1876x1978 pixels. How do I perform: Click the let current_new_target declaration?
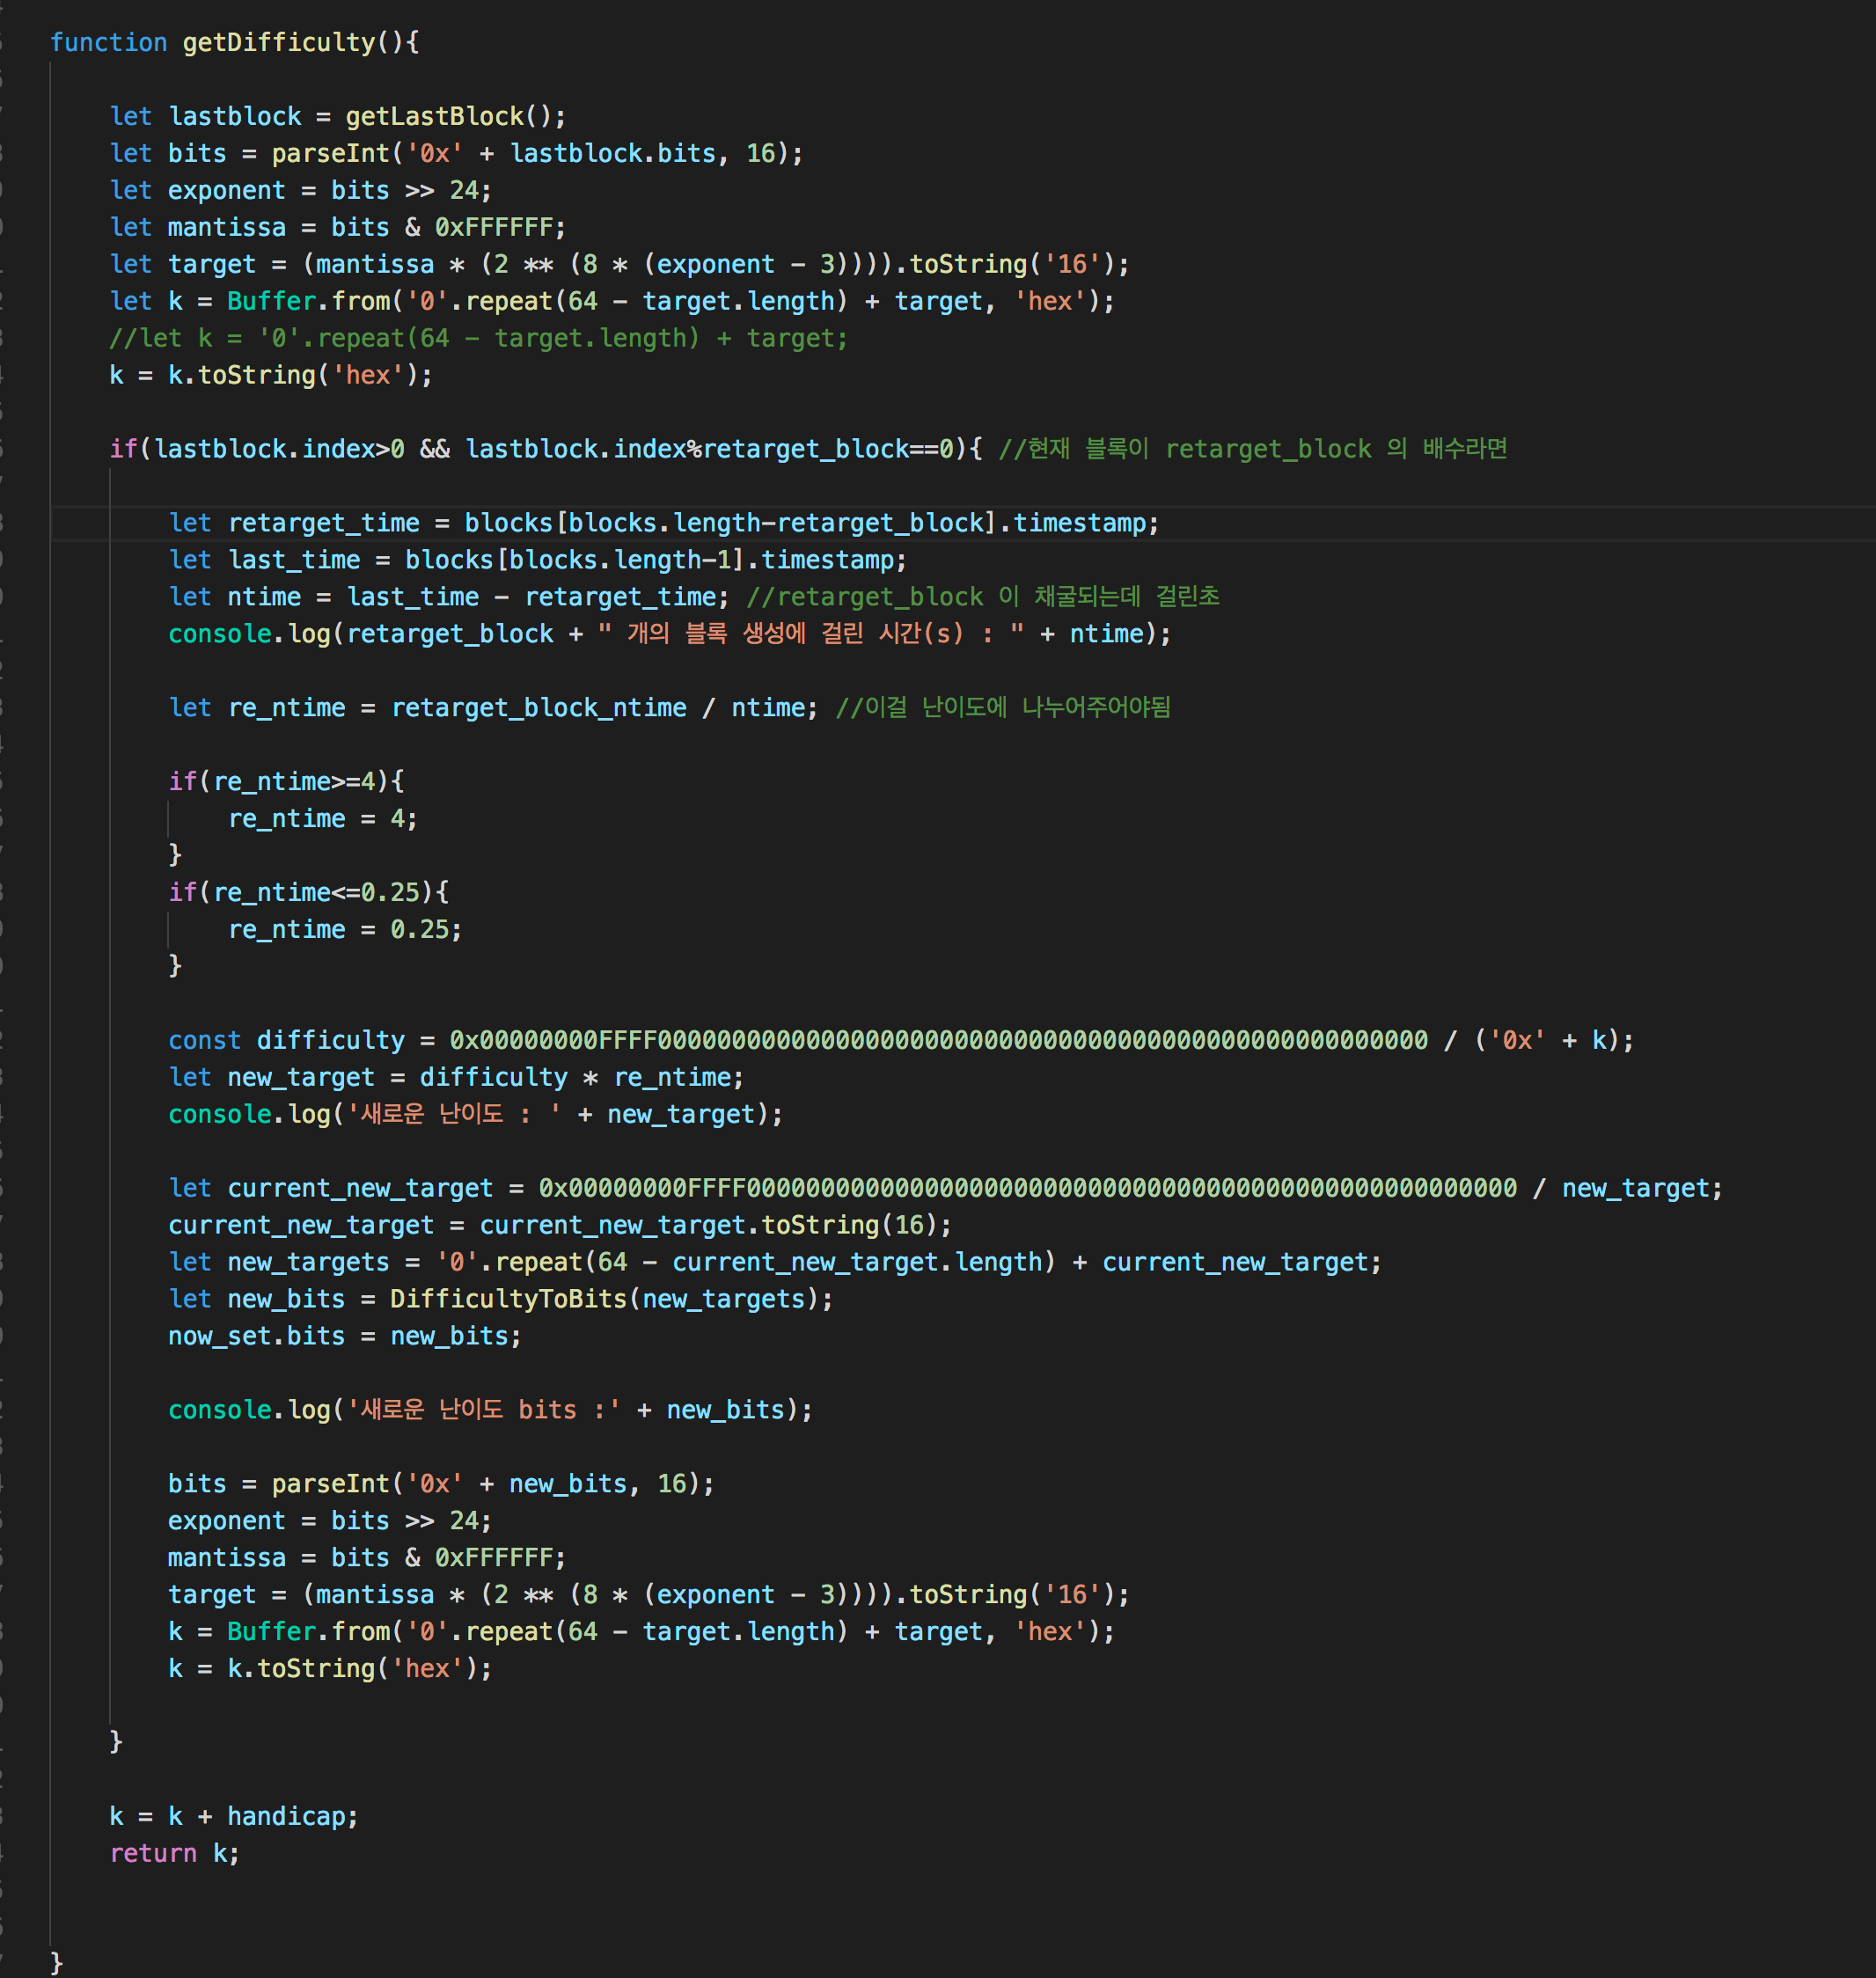tap(359, 1189)
